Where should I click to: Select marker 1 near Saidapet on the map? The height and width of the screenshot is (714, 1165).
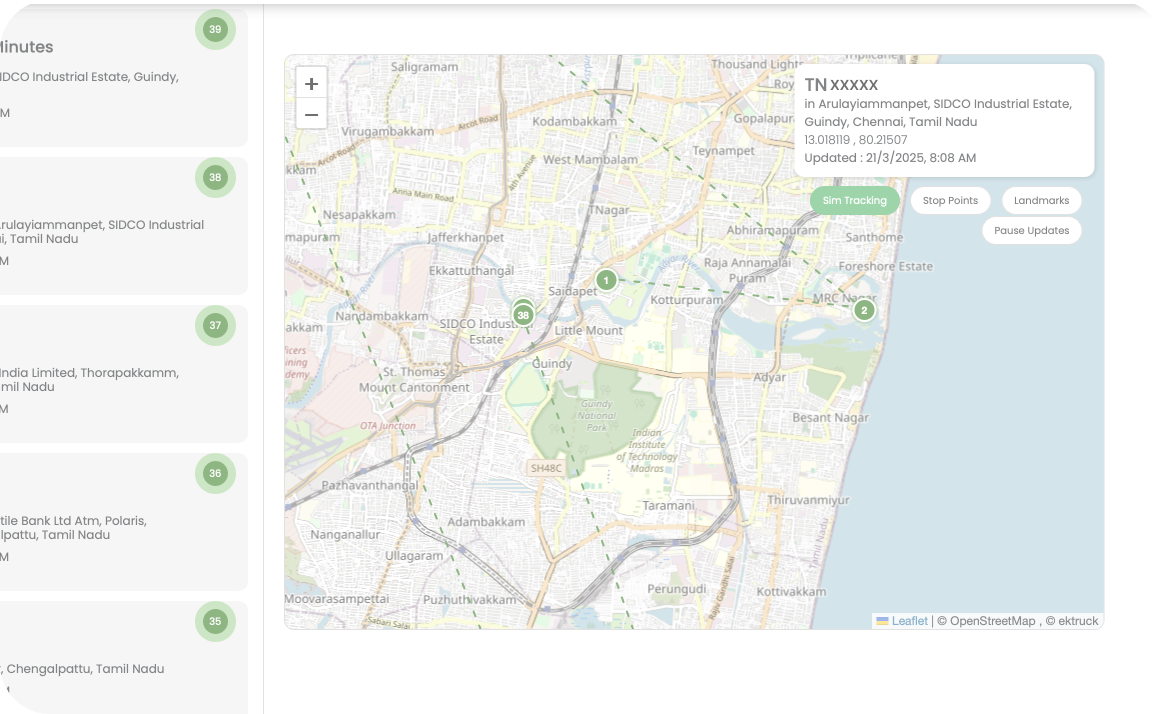pyautogui.click(x=606, y=280)
